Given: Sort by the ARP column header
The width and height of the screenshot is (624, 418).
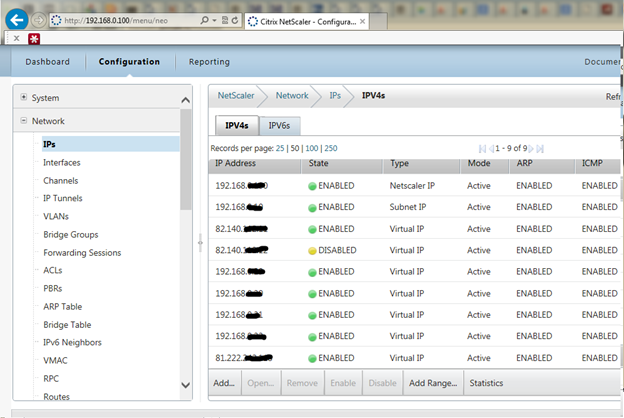Looking at the screenshot, I should pos(542,166).
